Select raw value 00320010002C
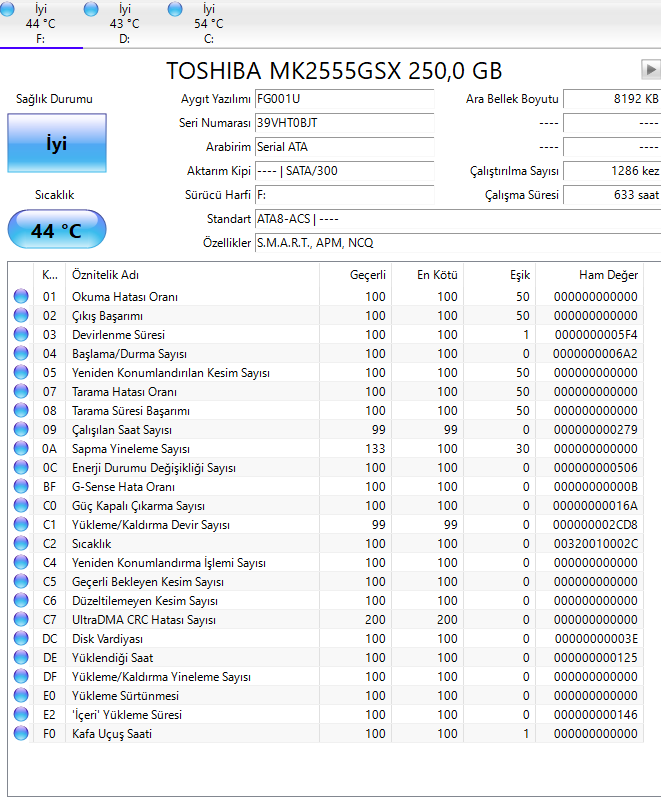 595,544
